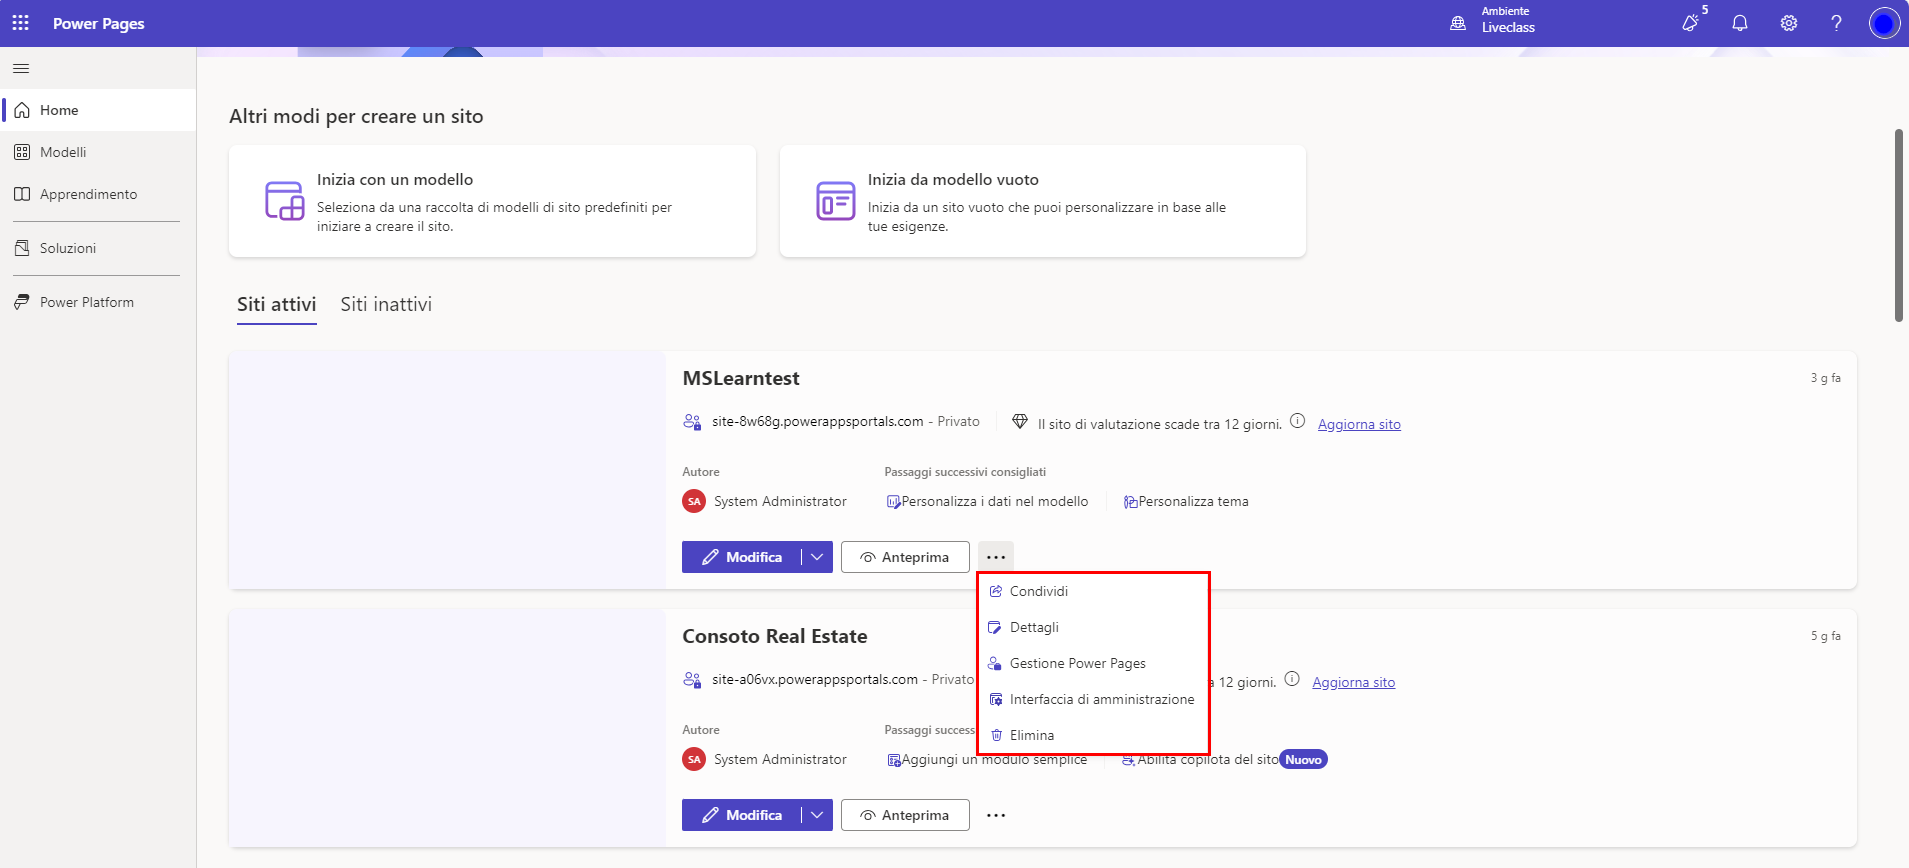The image size is (1909, 868).
Task: Select Interfaccia di amministrazione menu entry
Action: [1093, 699]
